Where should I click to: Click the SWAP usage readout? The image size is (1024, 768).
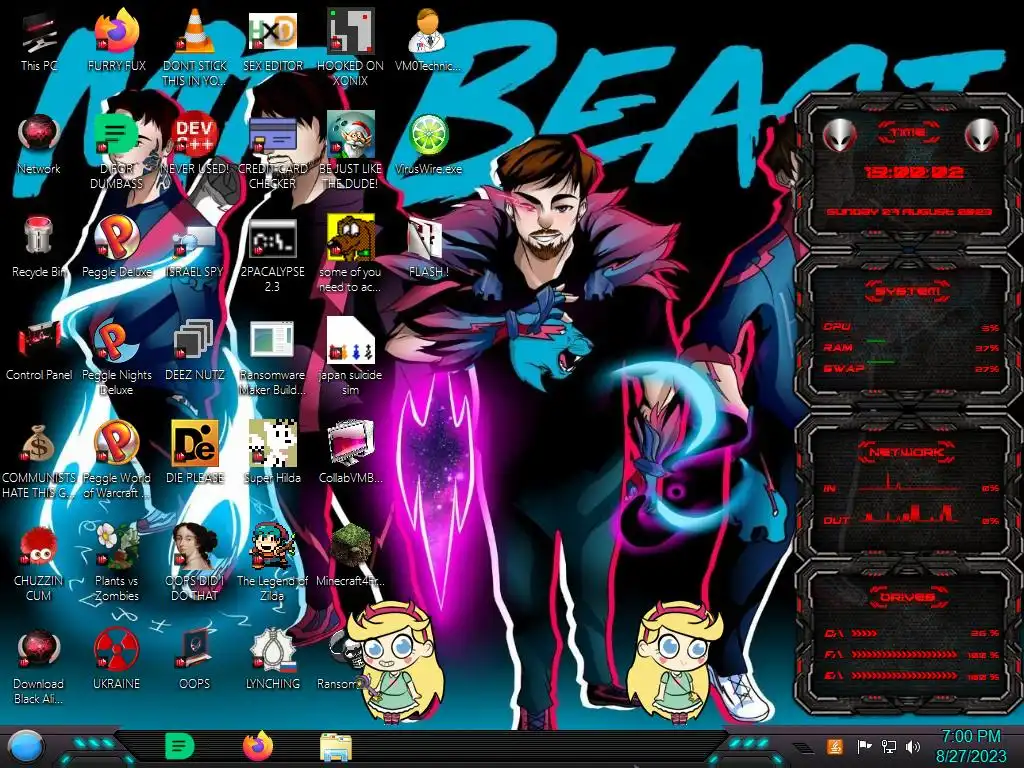coord(911,368)
